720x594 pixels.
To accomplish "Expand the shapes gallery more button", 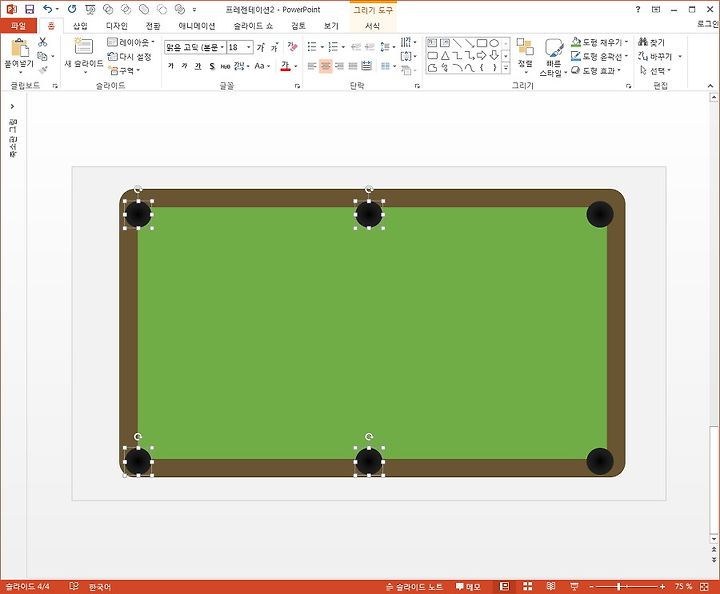I will [x=506, y=68].
